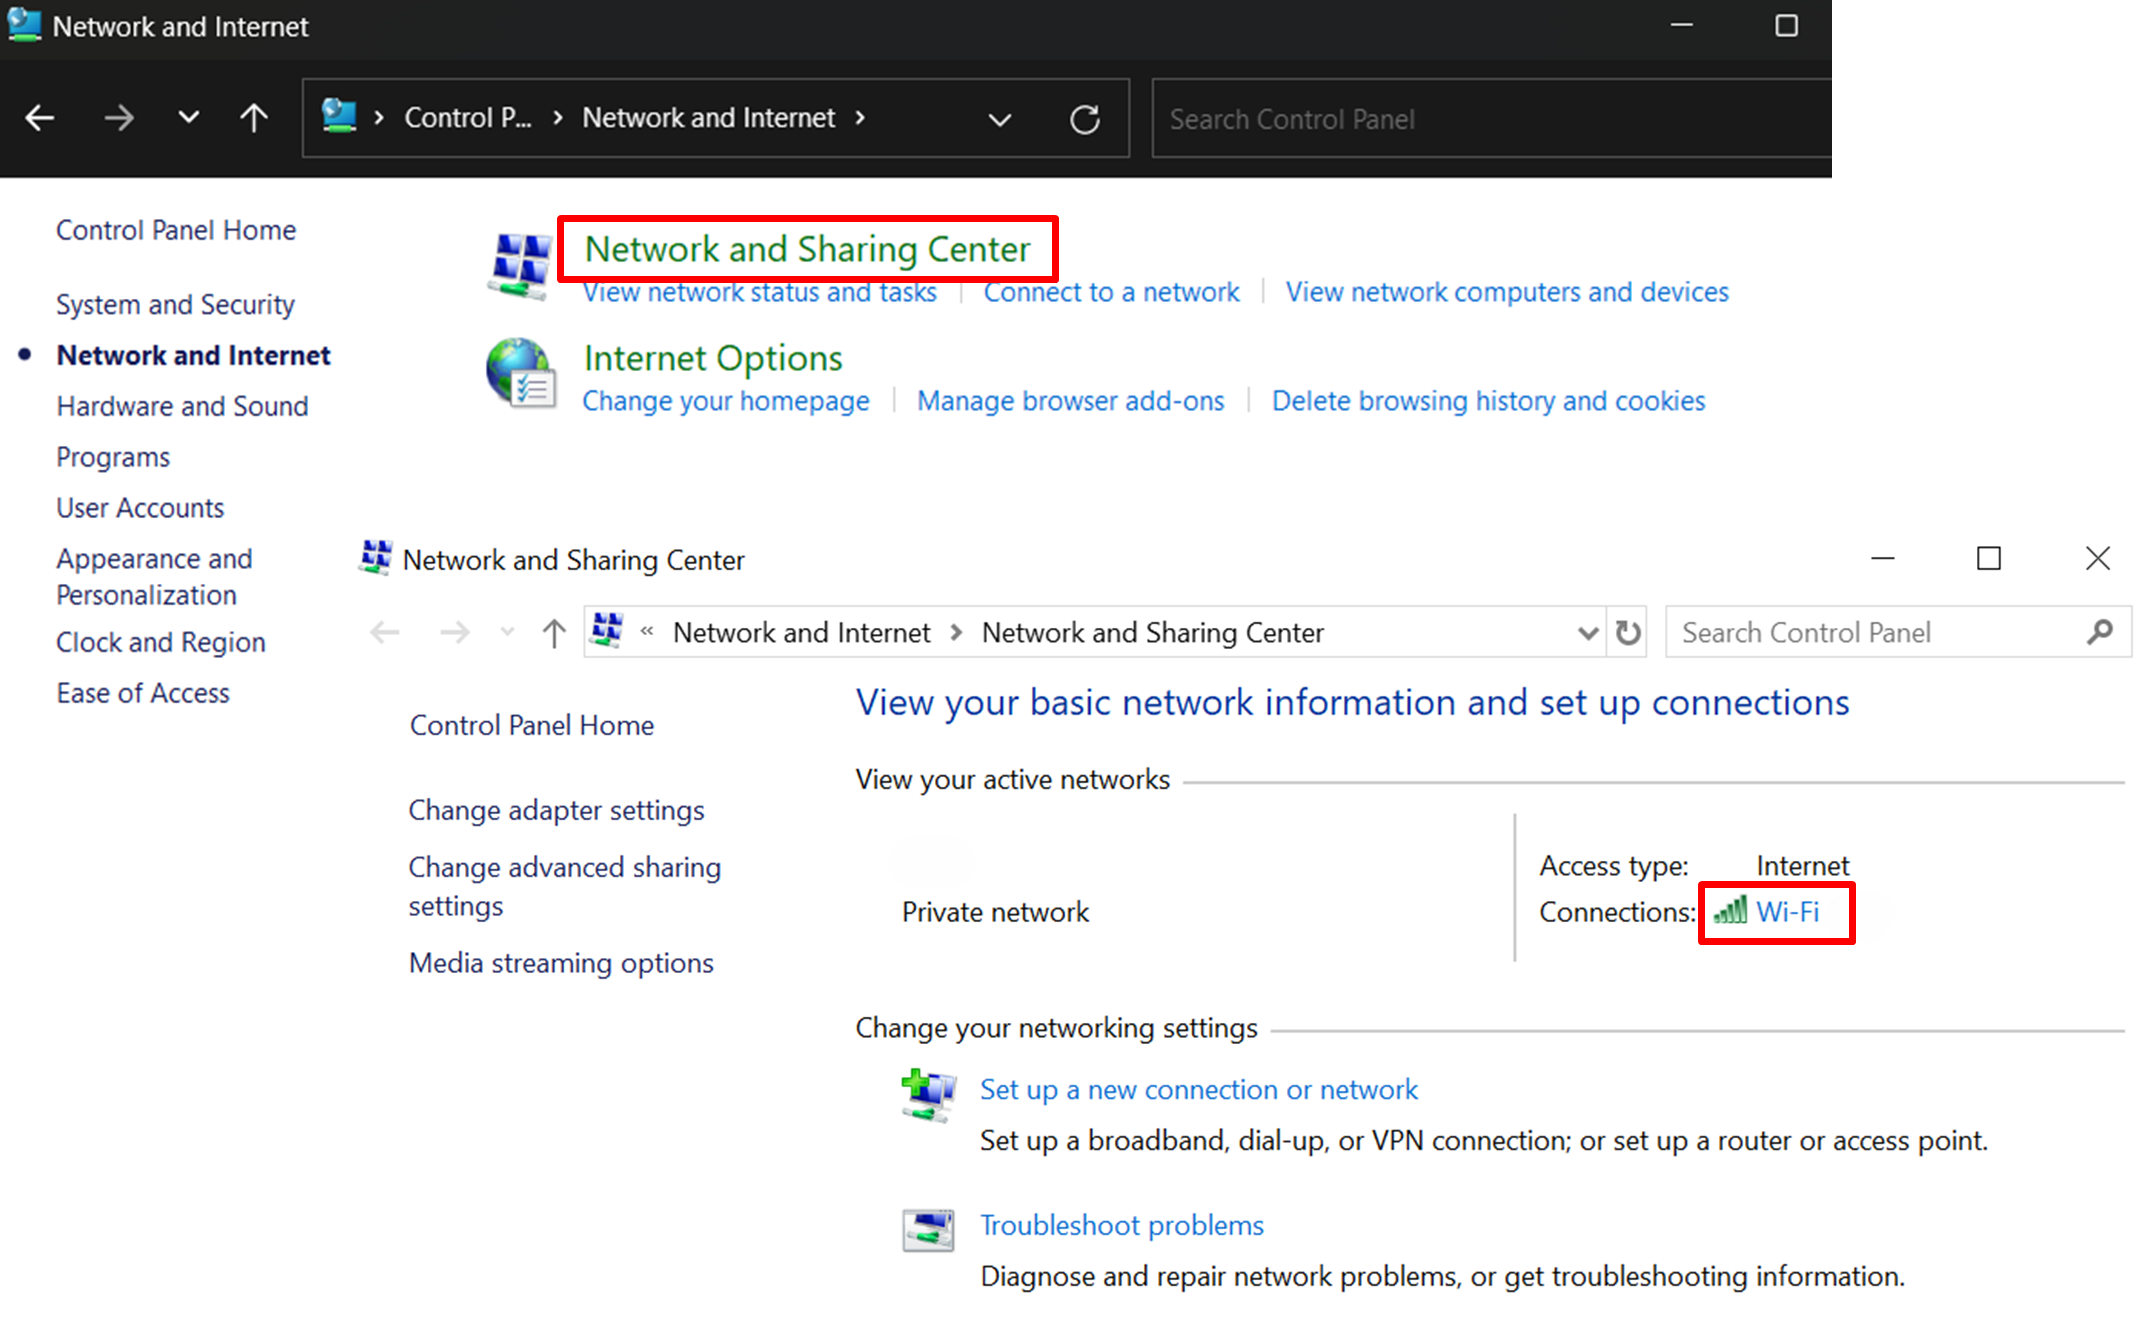
Task: Go up one level in Network and Internet window
Action: [x=254, y=118]
